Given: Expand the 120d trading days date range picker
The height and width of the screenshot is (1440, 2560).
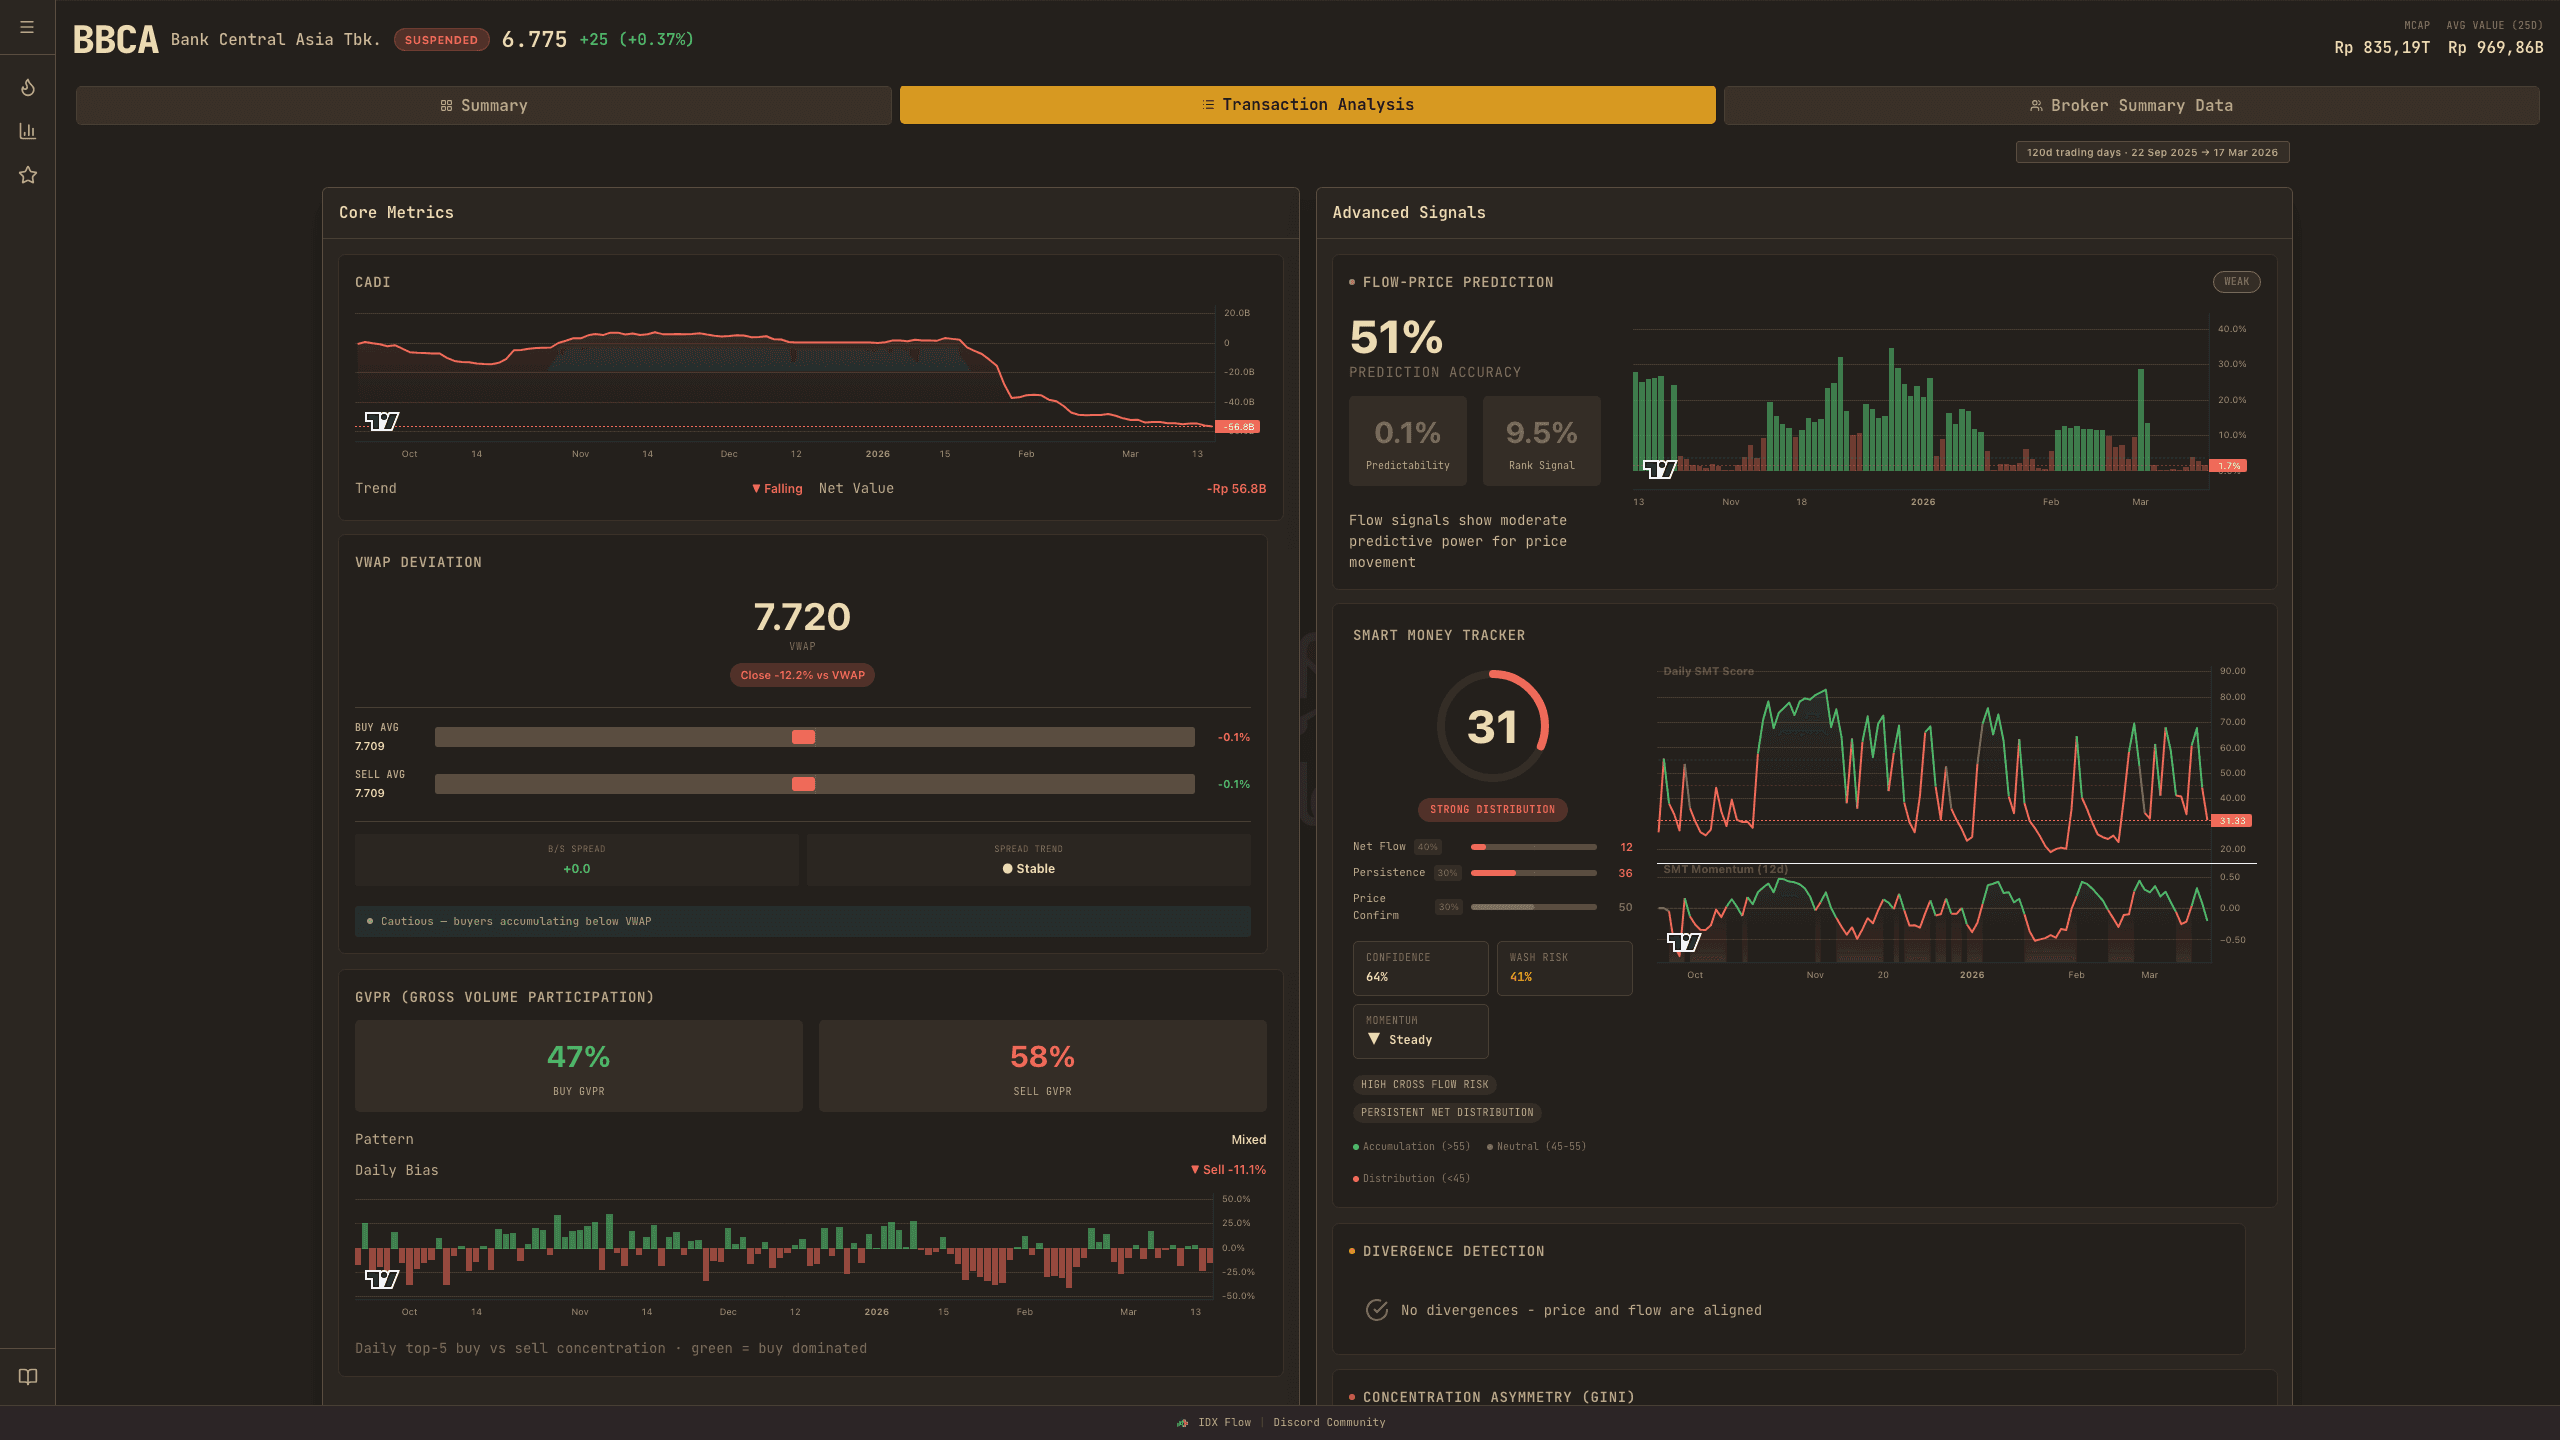Looking at the screenshot, I should point(2152,152).
